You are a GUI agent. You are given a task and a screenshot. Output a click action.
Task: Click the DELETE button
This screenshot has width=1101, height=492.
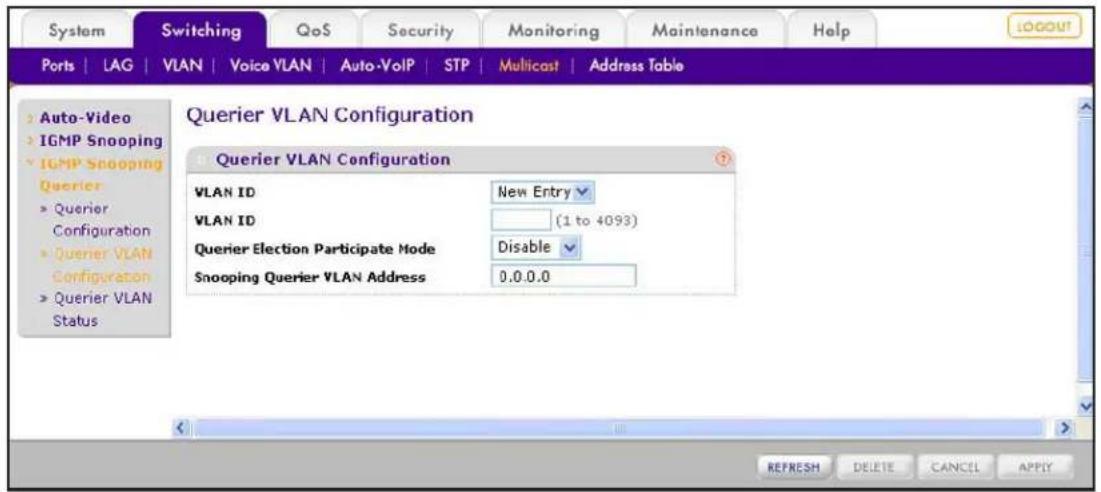point(873,466)
